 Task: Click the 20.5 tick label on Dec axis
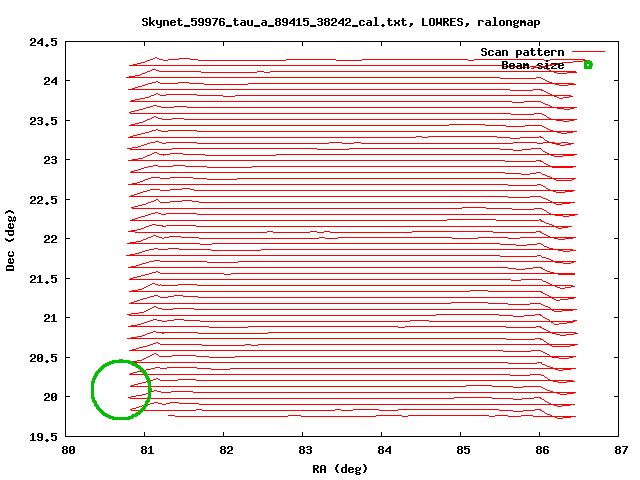click(43, 358)
